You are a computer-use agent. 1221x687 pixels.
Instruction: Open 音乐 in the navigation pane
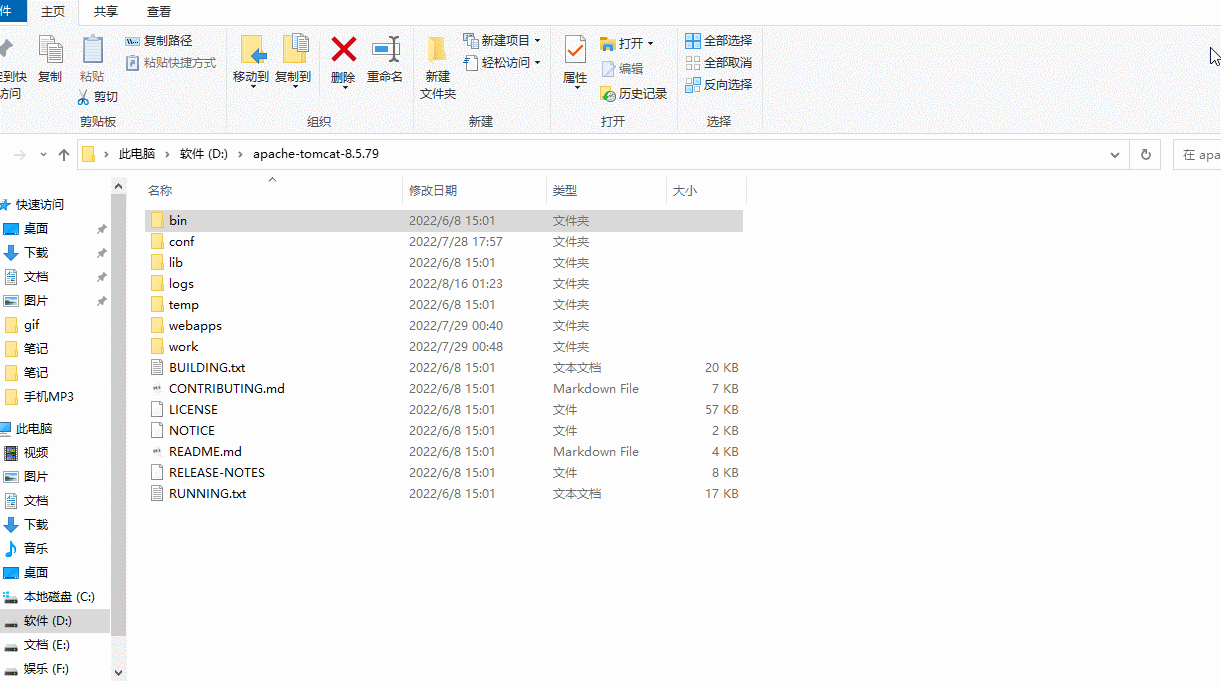point(36,548)
